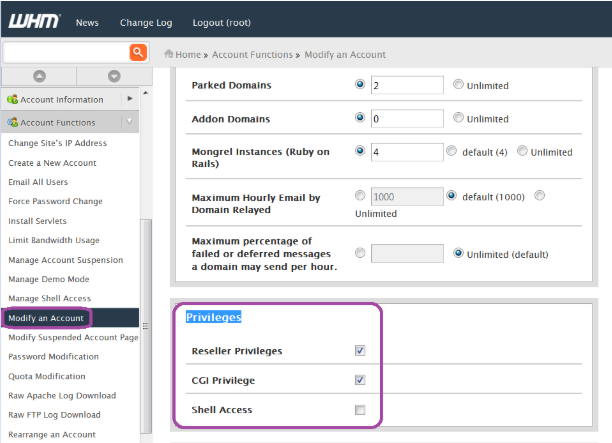612x443 pixels.
Task: Select Unlimited (default) for failed messages
Action: (458, 253)
